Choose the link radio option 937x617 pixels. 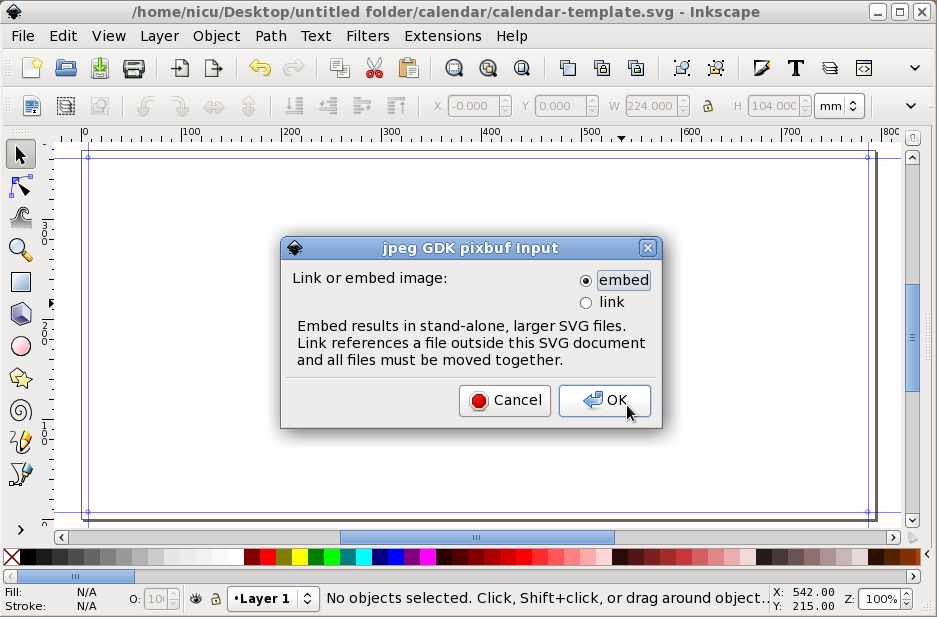[586, 303]
